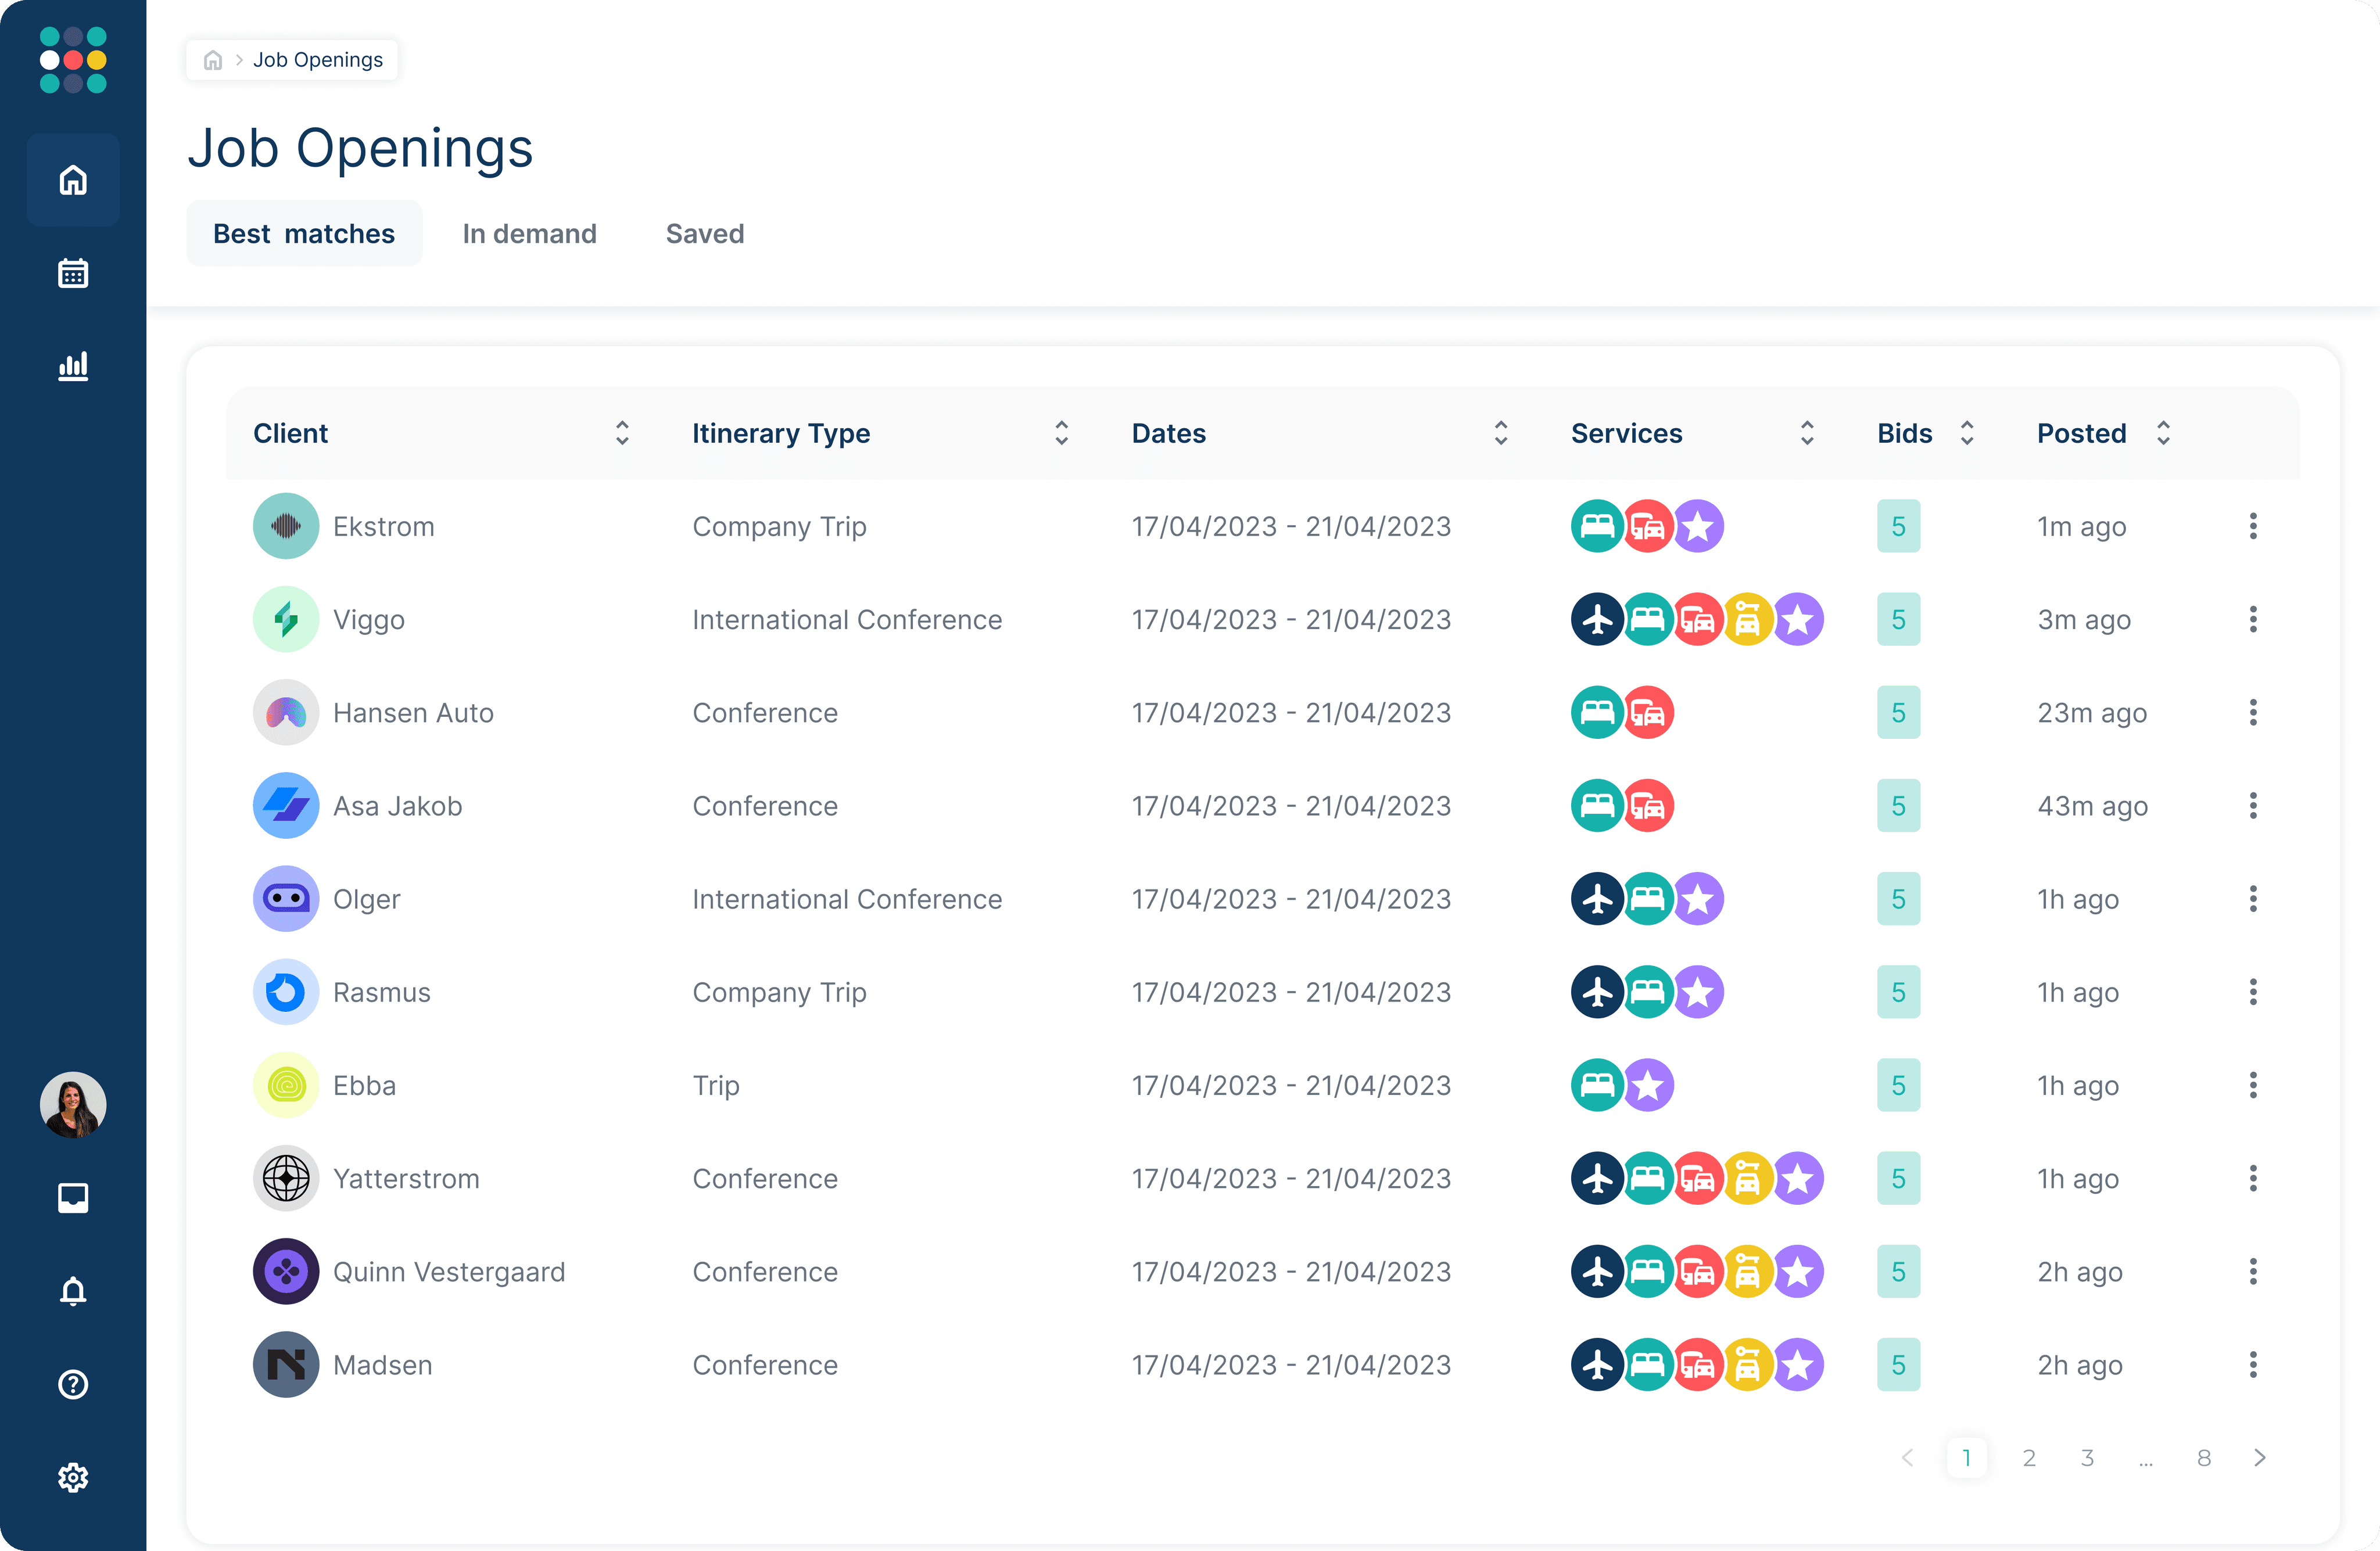Switch to the Saved tab
Screen dimensions: 2380x1551
pyautogui.click(x=704, y=234)
